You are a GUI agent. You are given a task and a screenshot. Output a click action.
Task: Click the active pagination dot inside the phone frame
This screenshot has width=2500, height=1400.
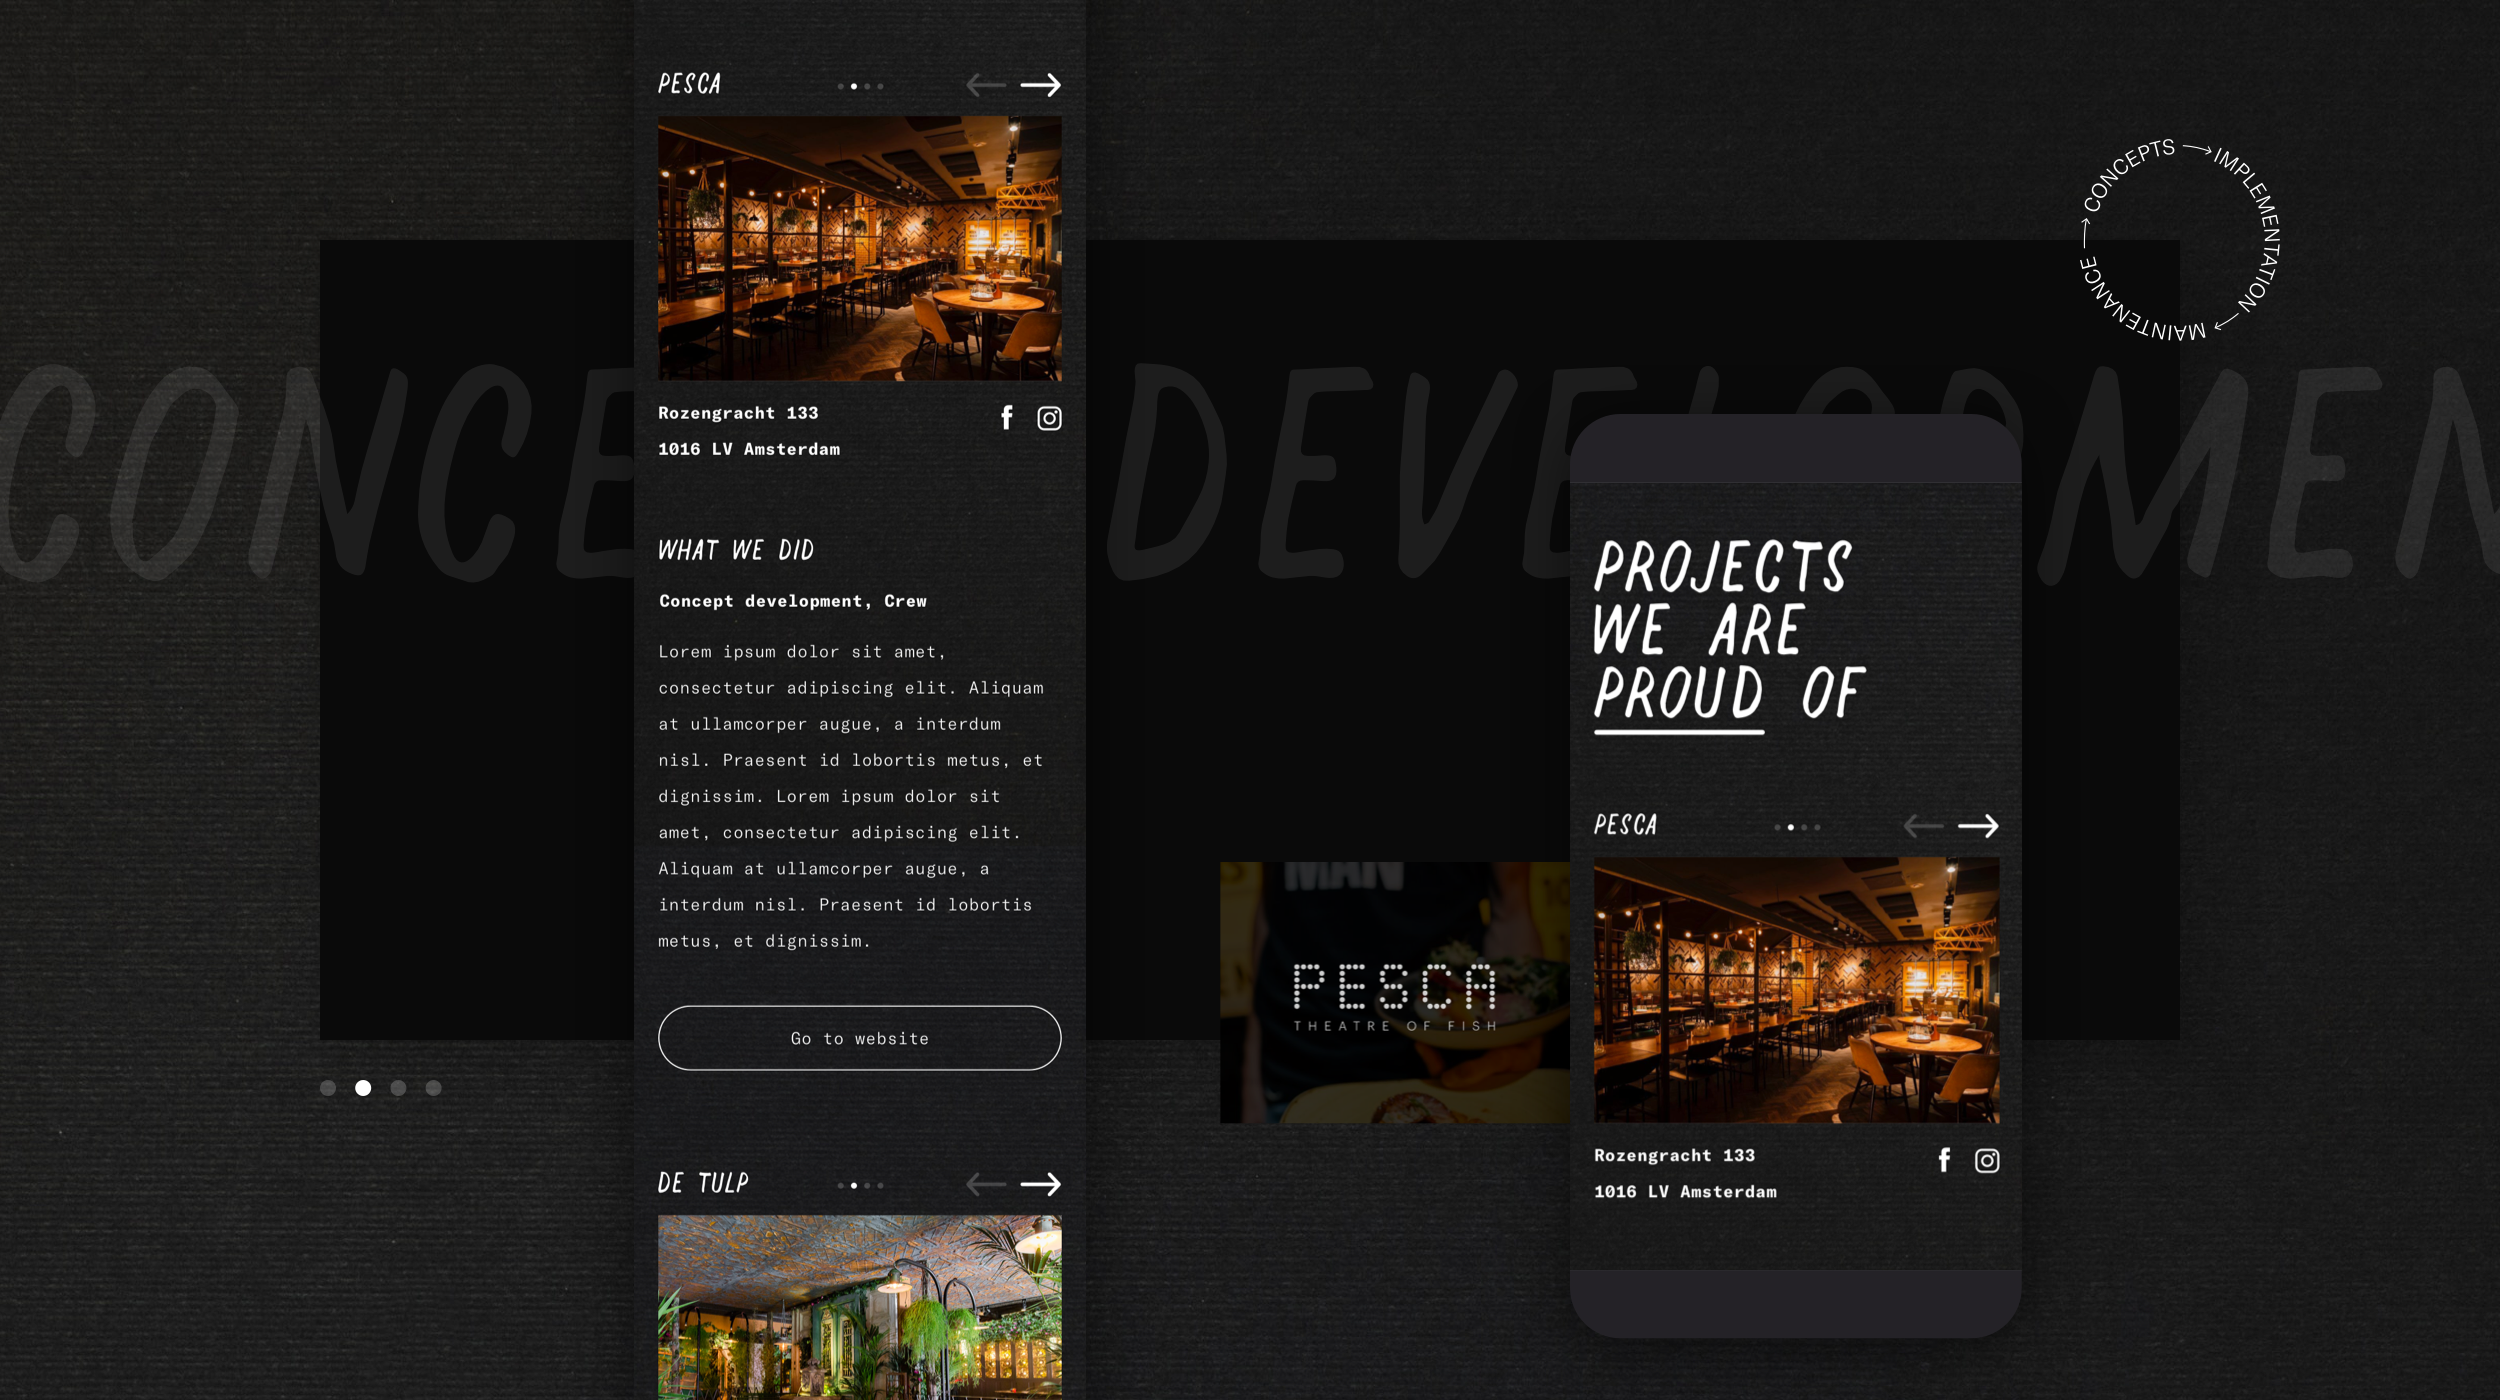click(1791, 827)
